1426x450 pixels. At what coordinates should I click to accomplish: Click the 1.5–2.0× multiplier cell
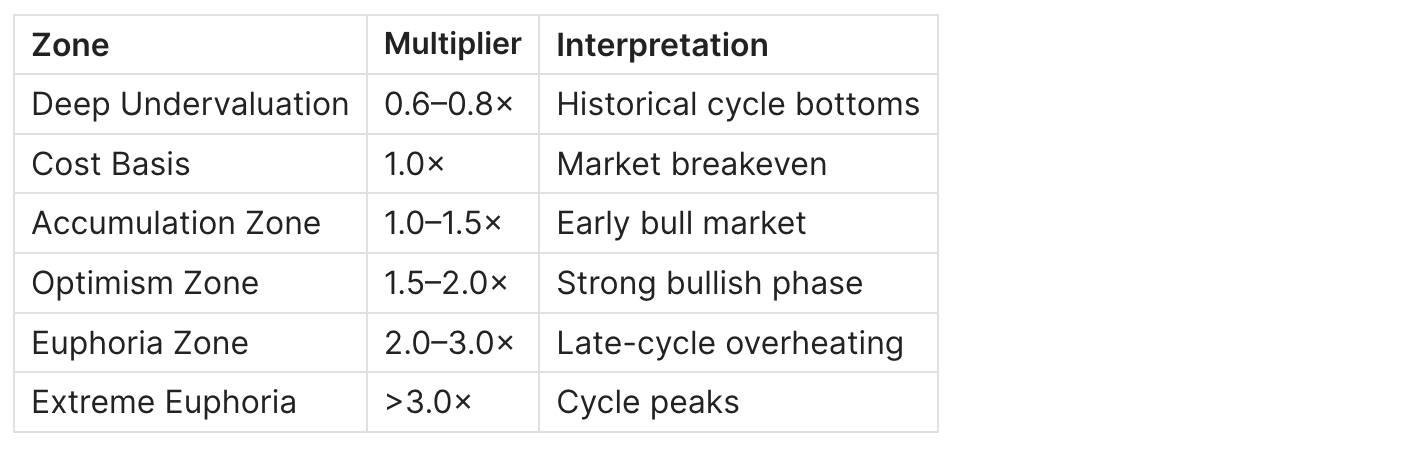pos(446,283)
